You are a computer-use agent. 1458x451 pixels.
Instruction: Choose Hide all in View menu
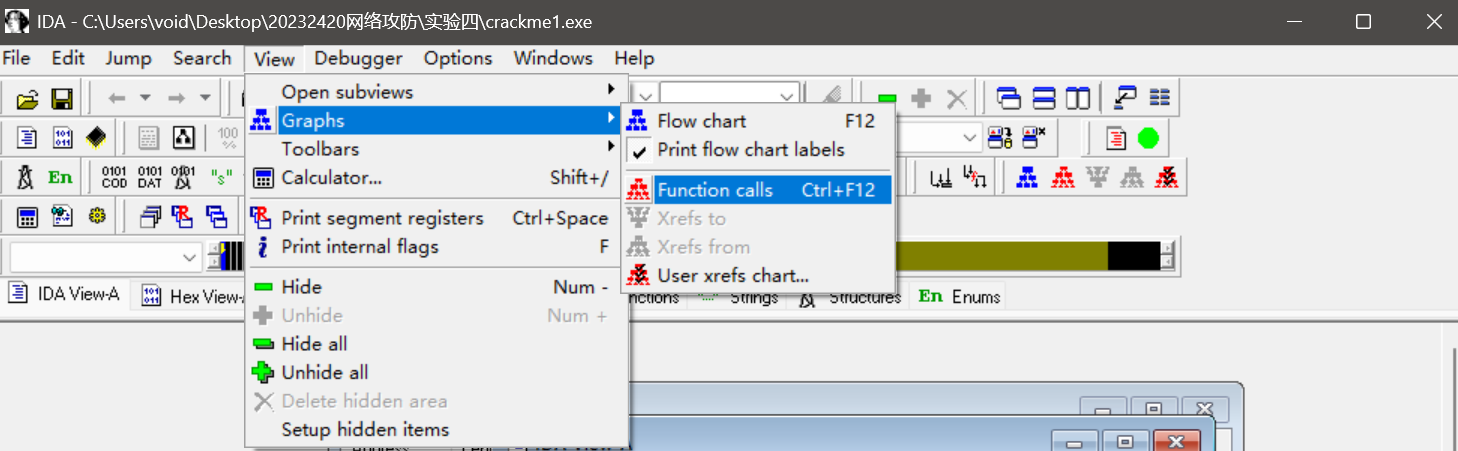(436, 344)
